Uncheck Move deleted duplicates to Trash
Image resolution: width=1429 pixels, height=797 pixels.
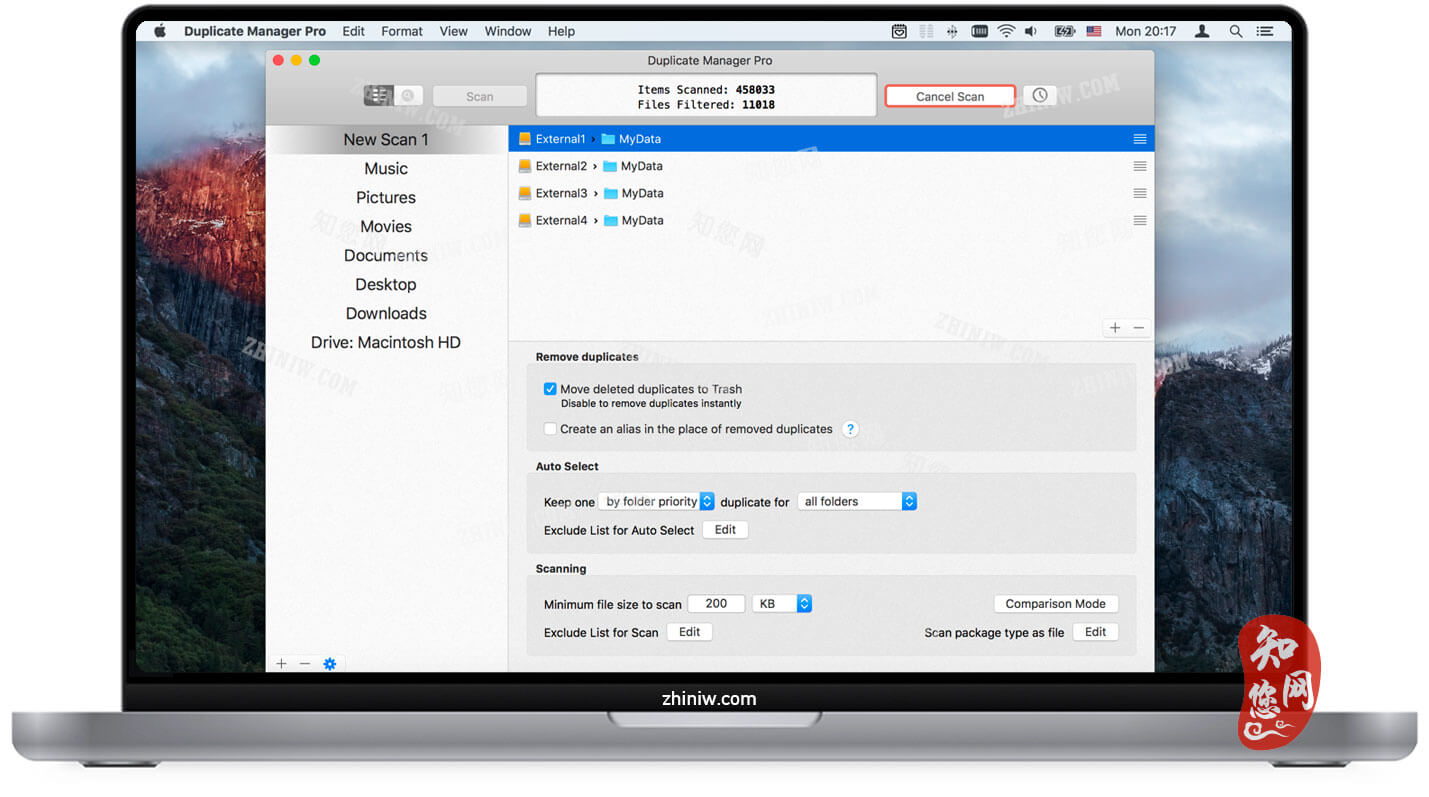550,389
